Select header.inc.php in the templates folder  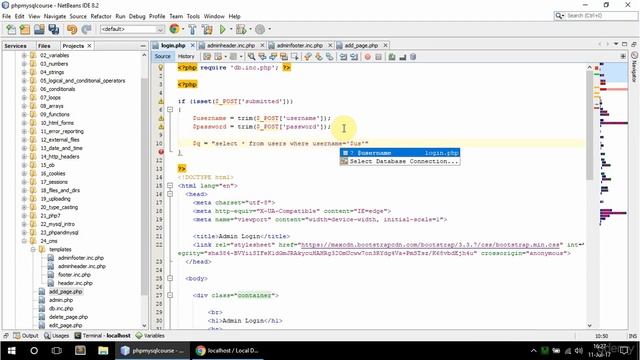click(x=75, y=283)
